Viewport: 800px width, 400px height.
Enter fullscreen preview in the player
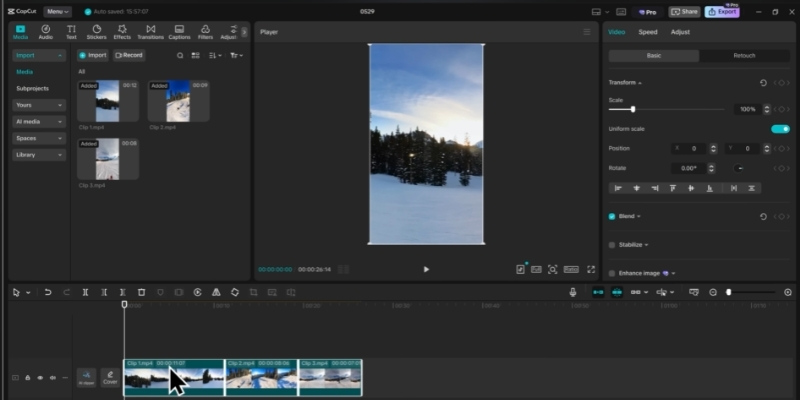pyautogui.click(x=590, y=269)
